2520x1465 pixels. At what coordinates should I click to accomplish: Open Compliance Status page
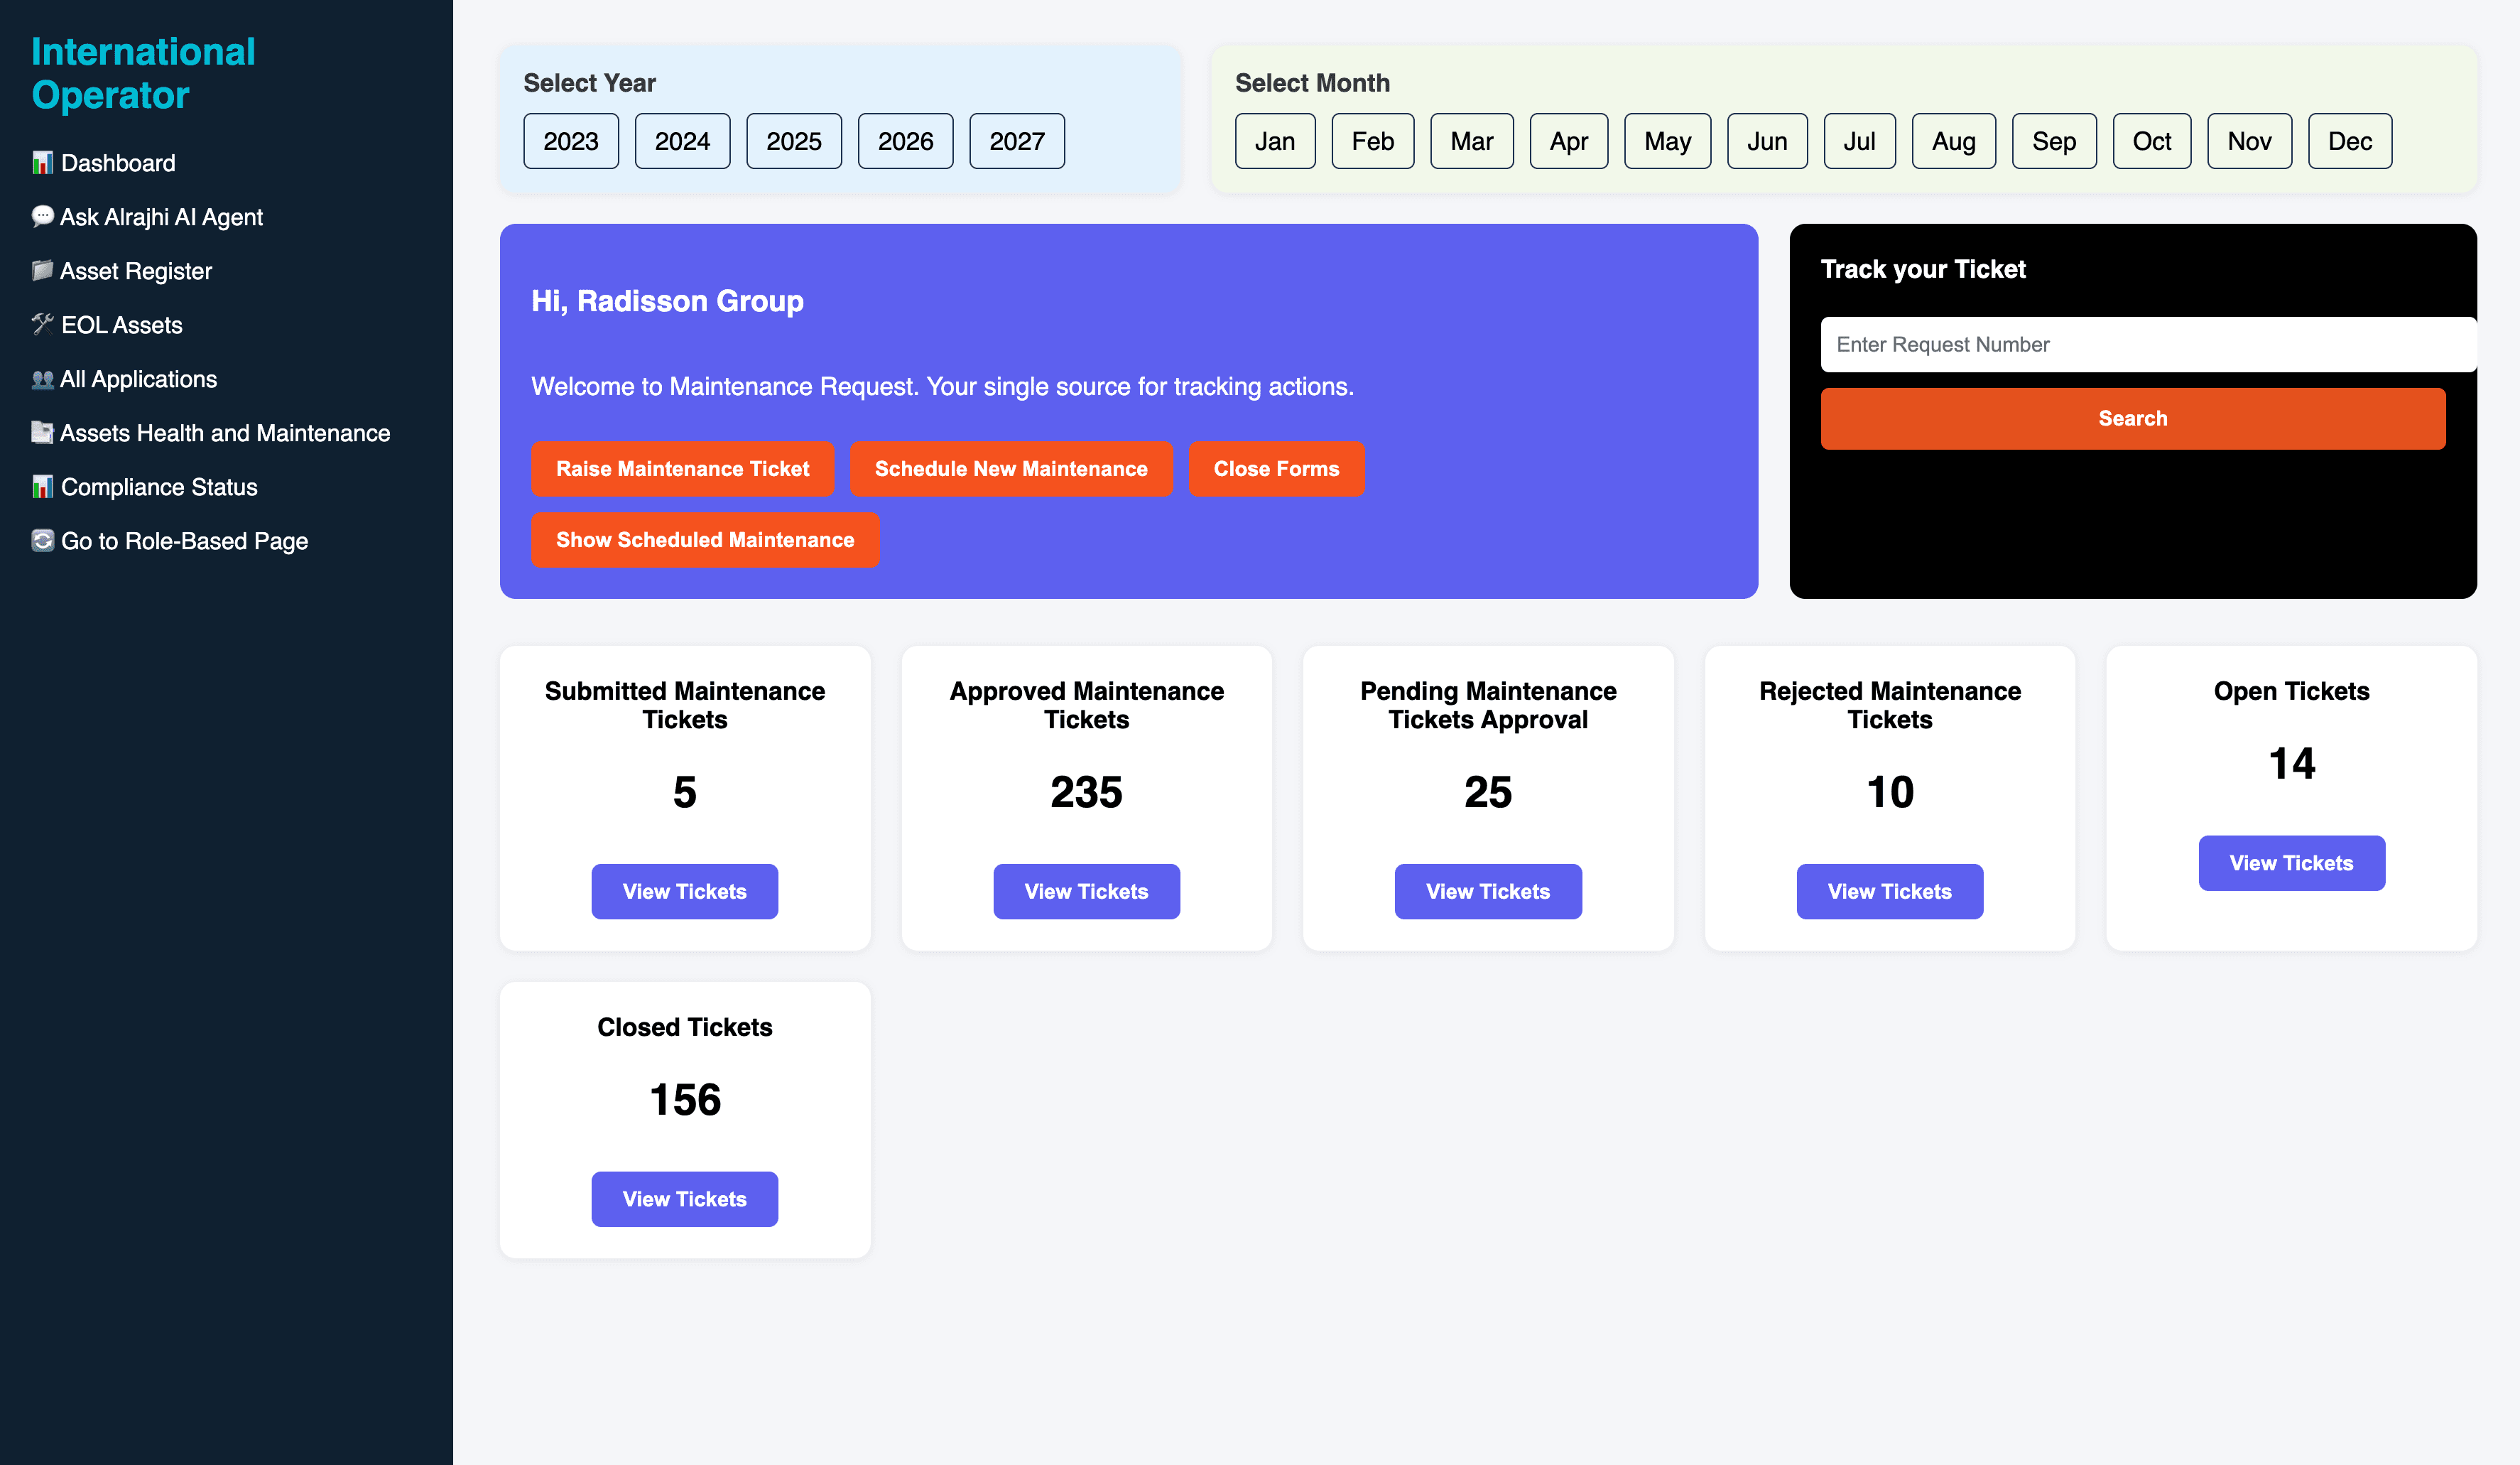coord(144,487)
